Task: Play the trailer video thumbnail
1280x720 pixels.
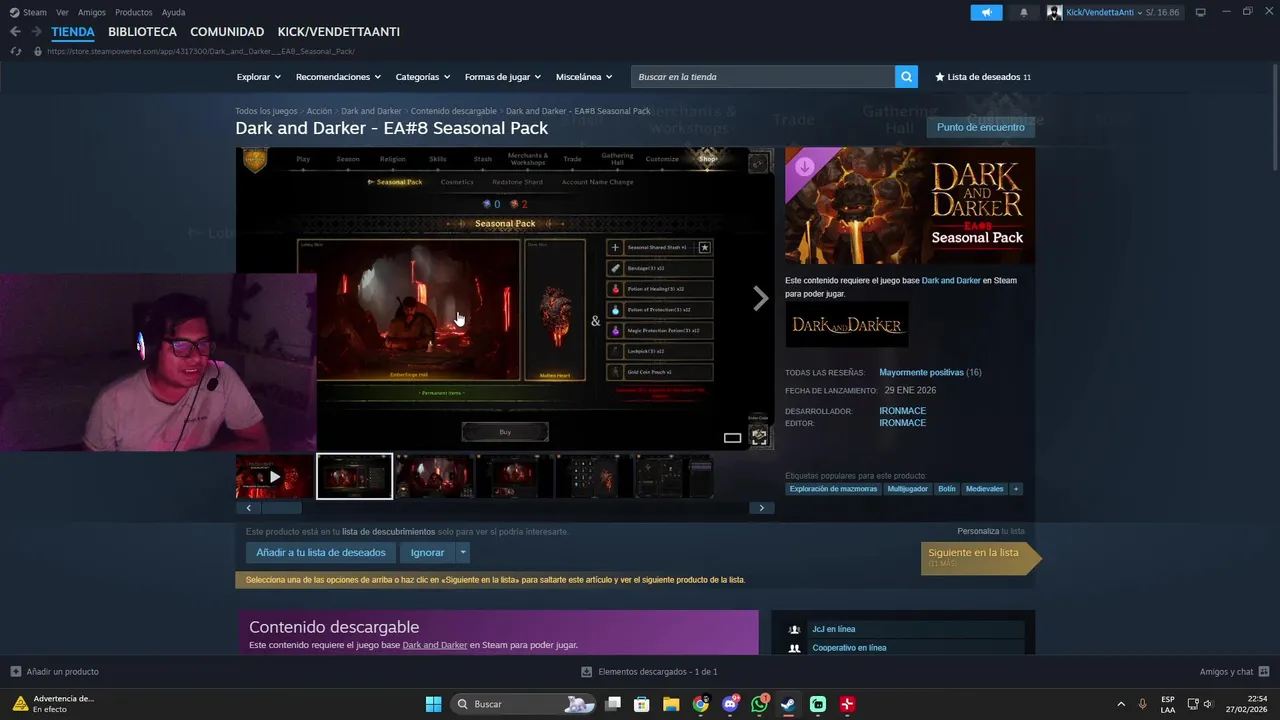Action: [x=274, y=476]
